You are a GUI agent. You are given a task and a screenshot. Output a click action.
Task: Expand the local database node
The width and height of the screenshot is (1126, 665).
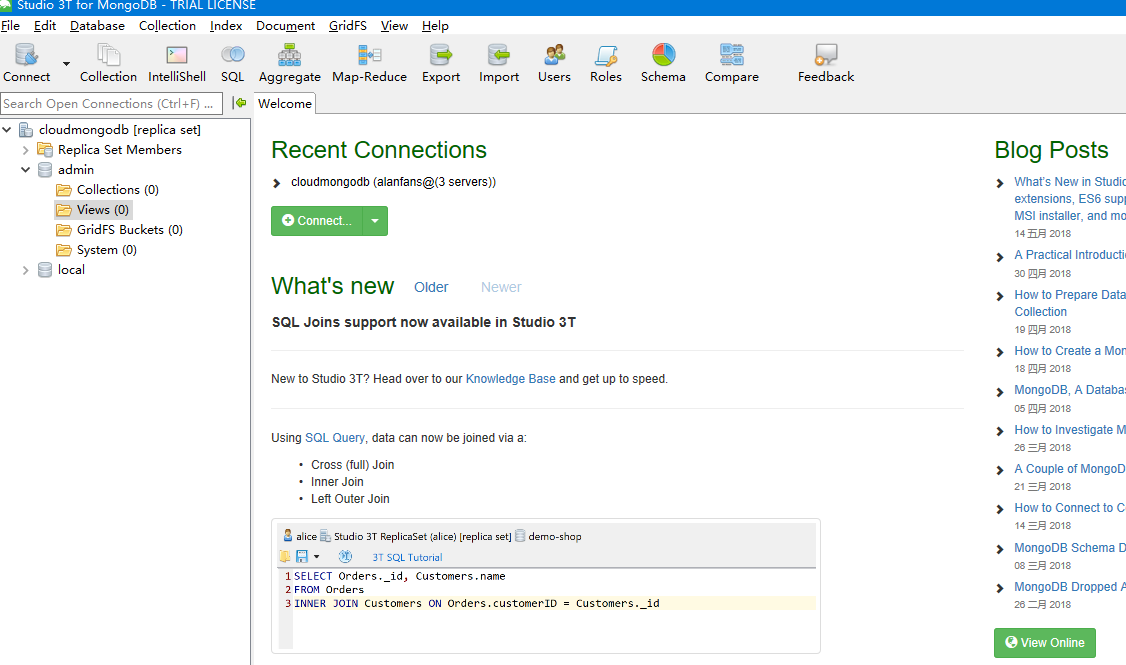[26, 270]
